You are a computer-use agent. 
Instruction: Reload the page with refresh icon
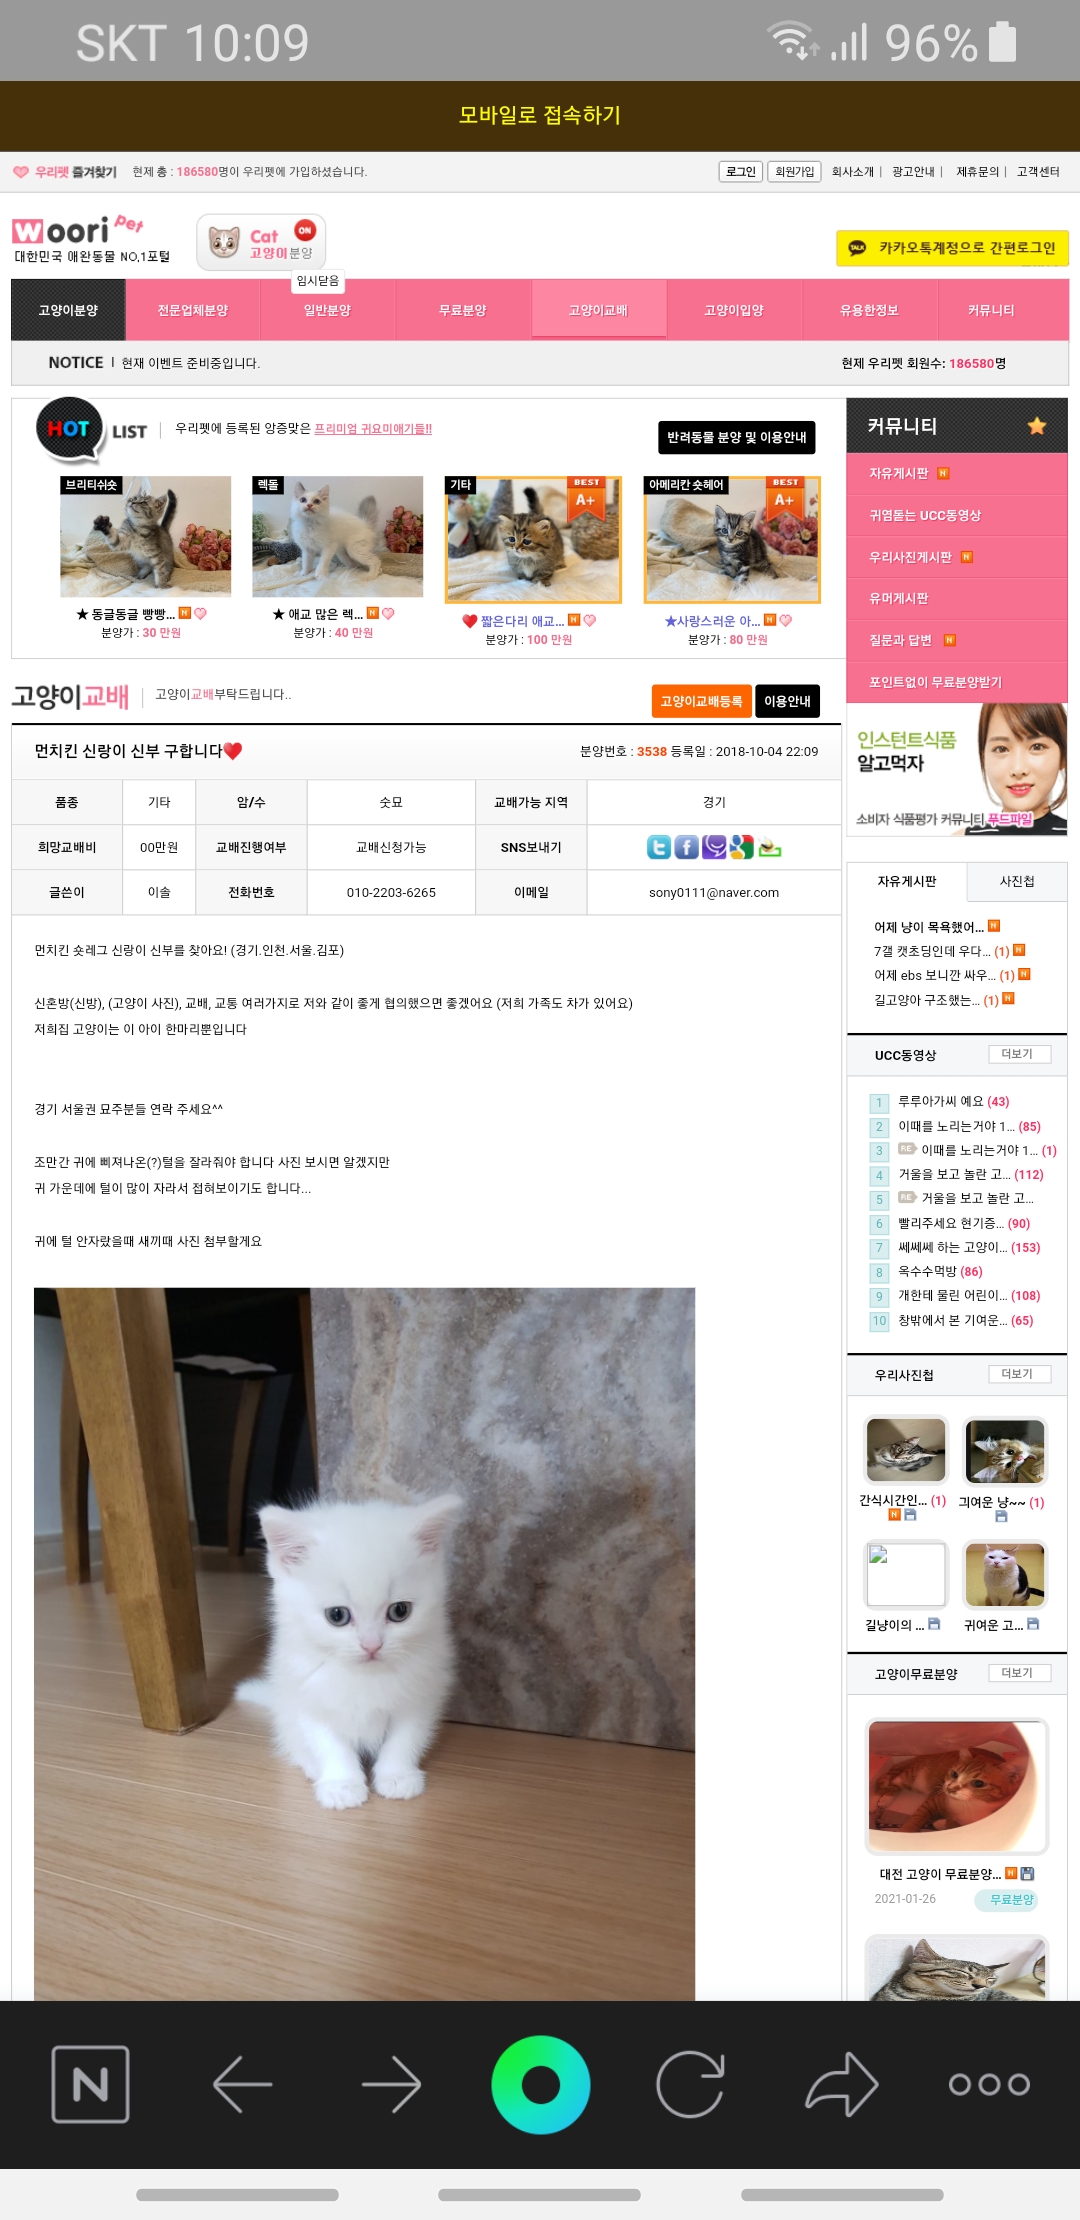coord(690,2084)
